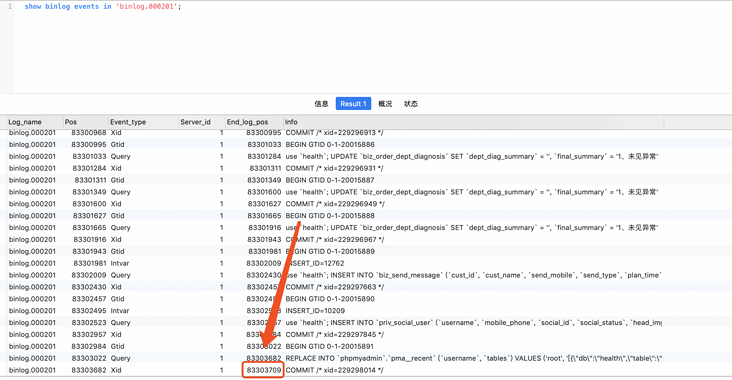Select Info cell 'COMMIT /* xid=229298014 */'
The width and height of the screenshot is (732, 380).
click(x=334, y=370)
